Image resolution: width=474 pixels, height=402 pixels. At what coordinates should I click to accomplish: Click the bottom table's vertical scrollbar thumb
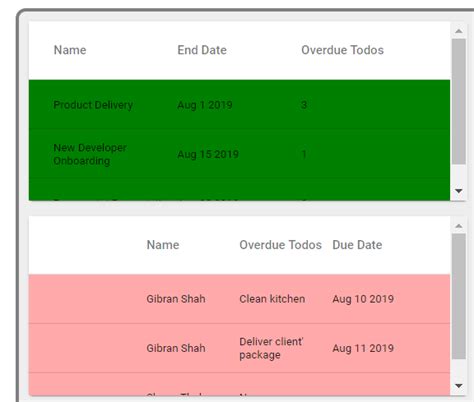coord(459,296)
